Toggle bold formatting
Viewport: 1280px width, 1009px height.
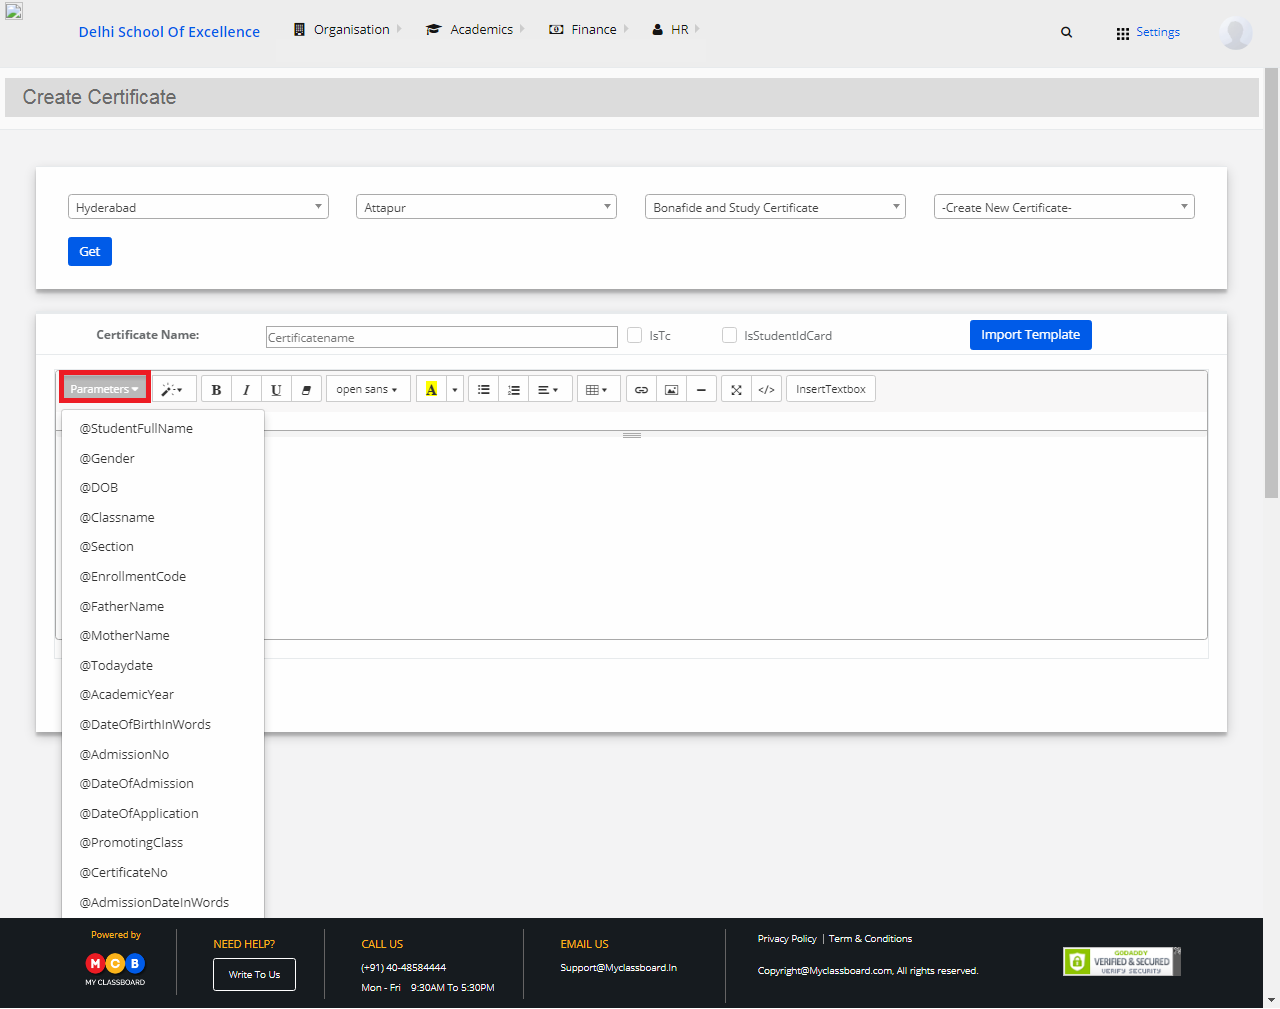tap(216, 389)
